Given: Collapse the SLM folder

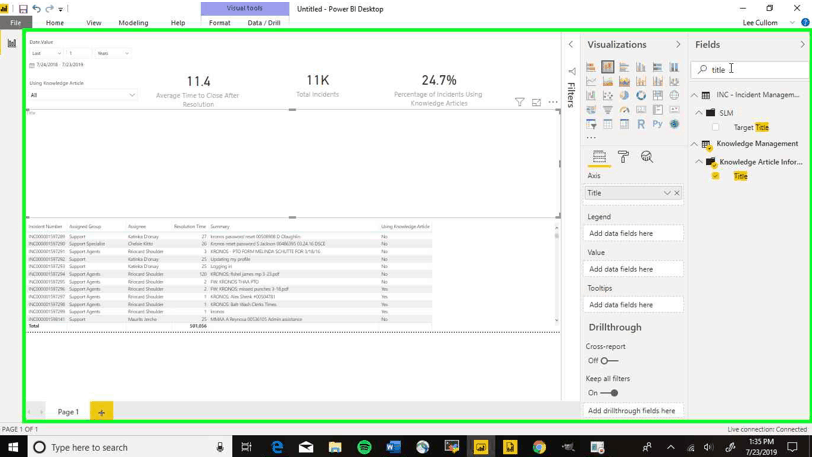Looking at the screenshot, I should pos(699,113).
